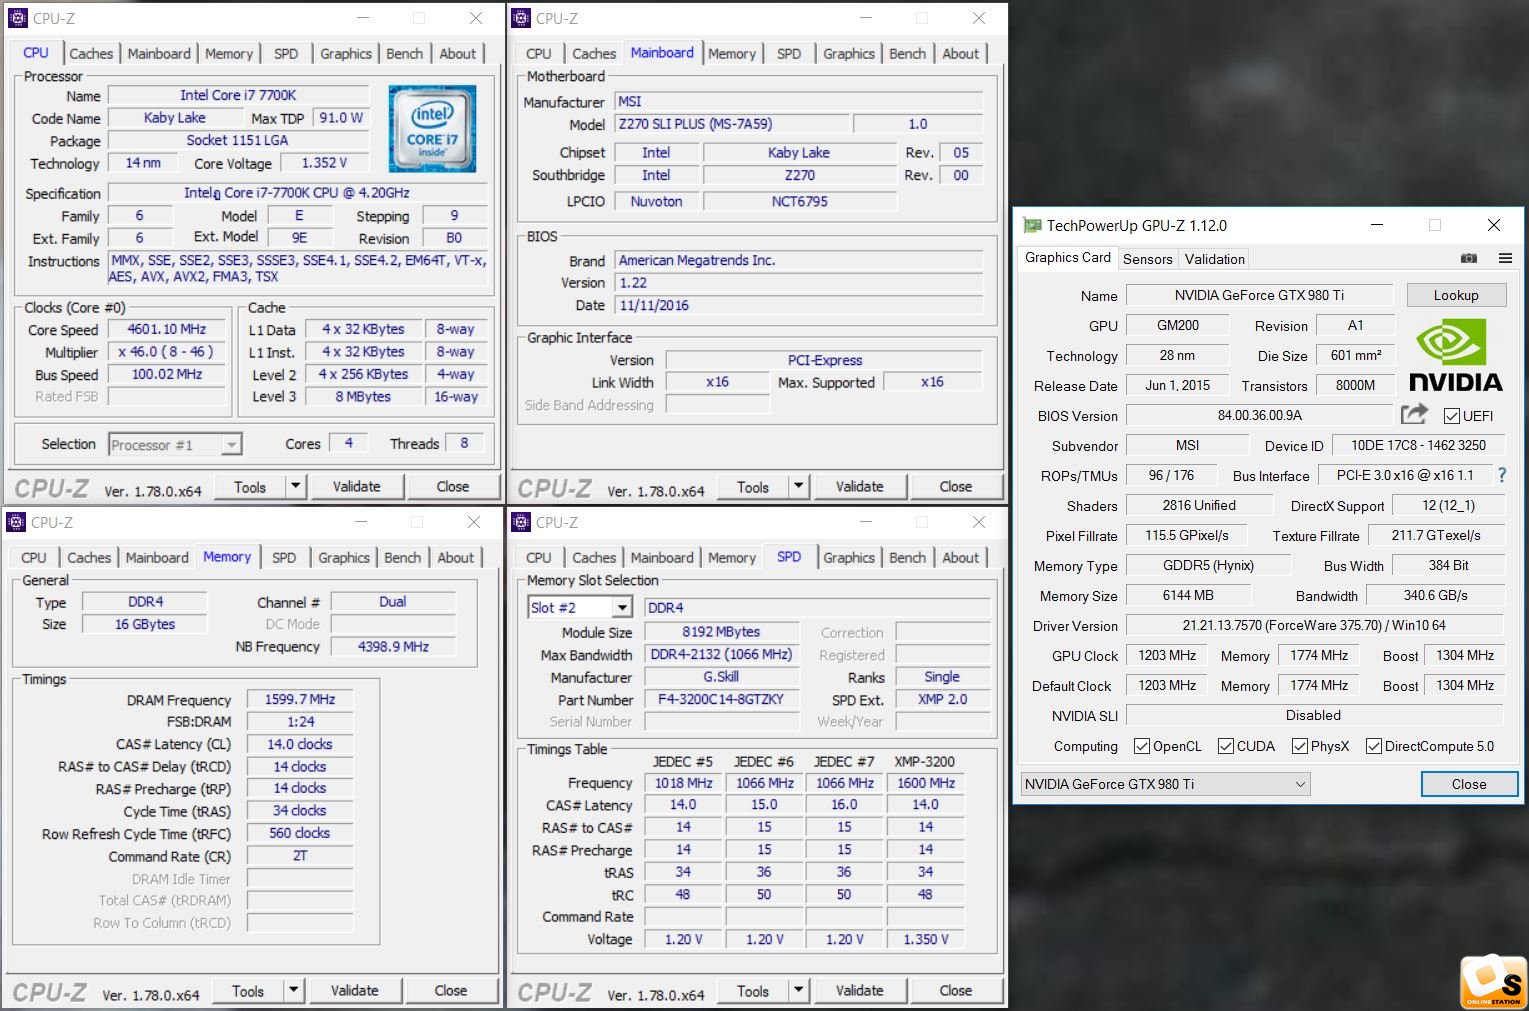Image resolution: width=1529 pixels, height=1011 pixels.
Task: Toggle the OpenCL checkbox
Action: click(x=1142, y=746)
